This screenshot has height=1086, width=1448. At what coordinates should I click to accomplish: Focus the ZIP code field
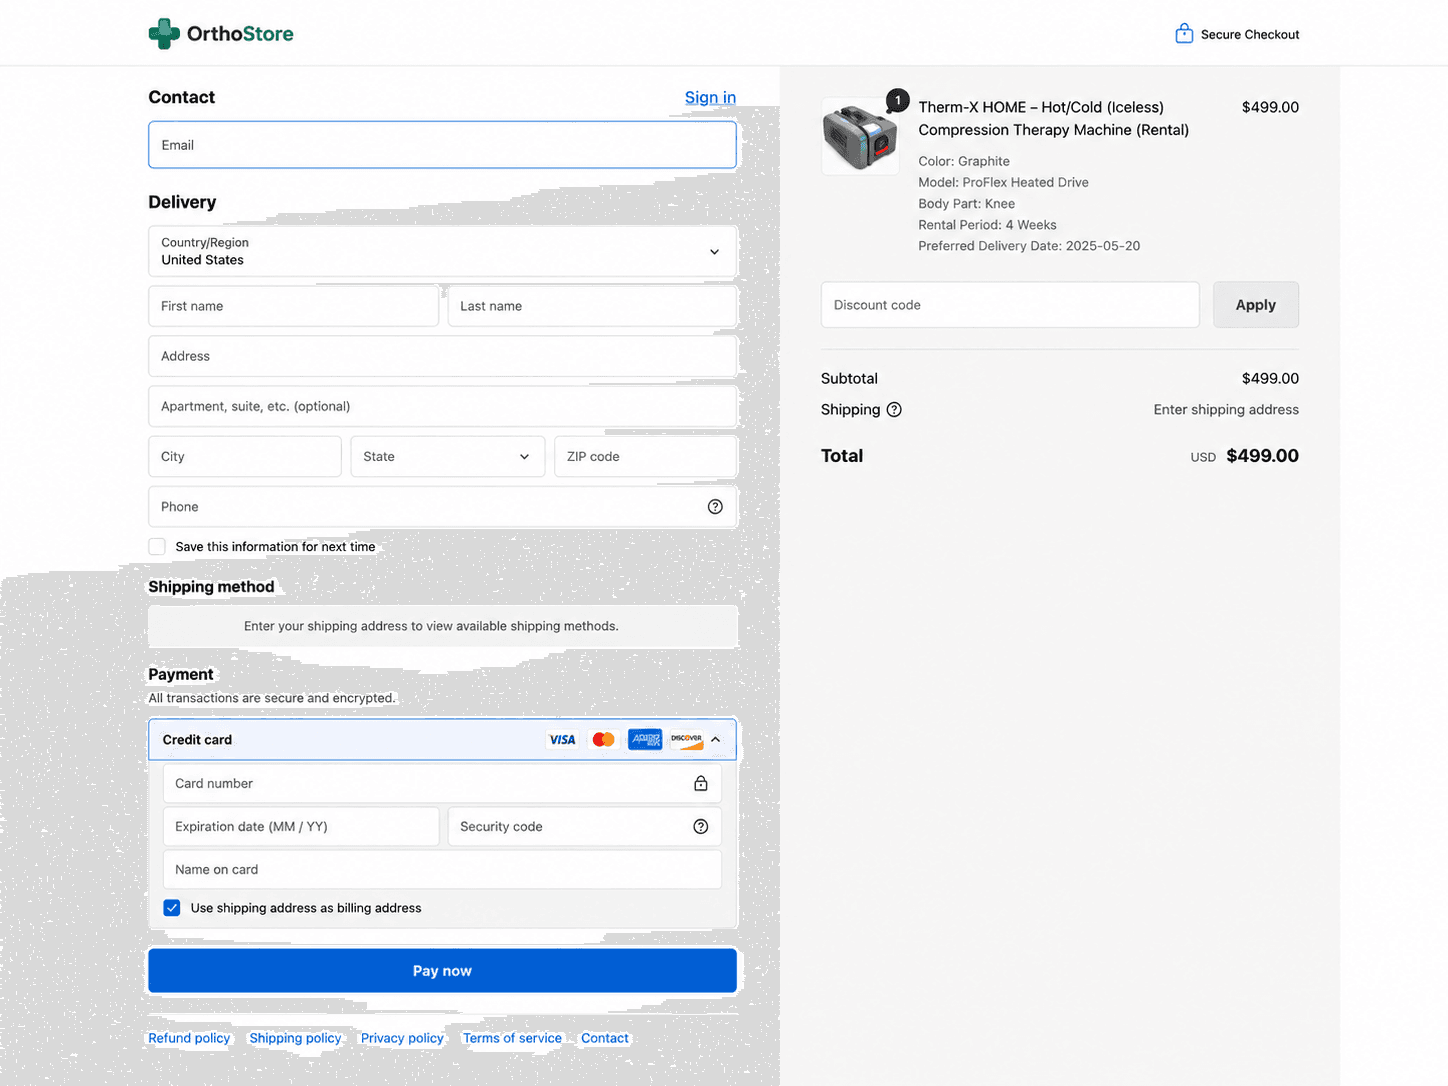point(646,457)
